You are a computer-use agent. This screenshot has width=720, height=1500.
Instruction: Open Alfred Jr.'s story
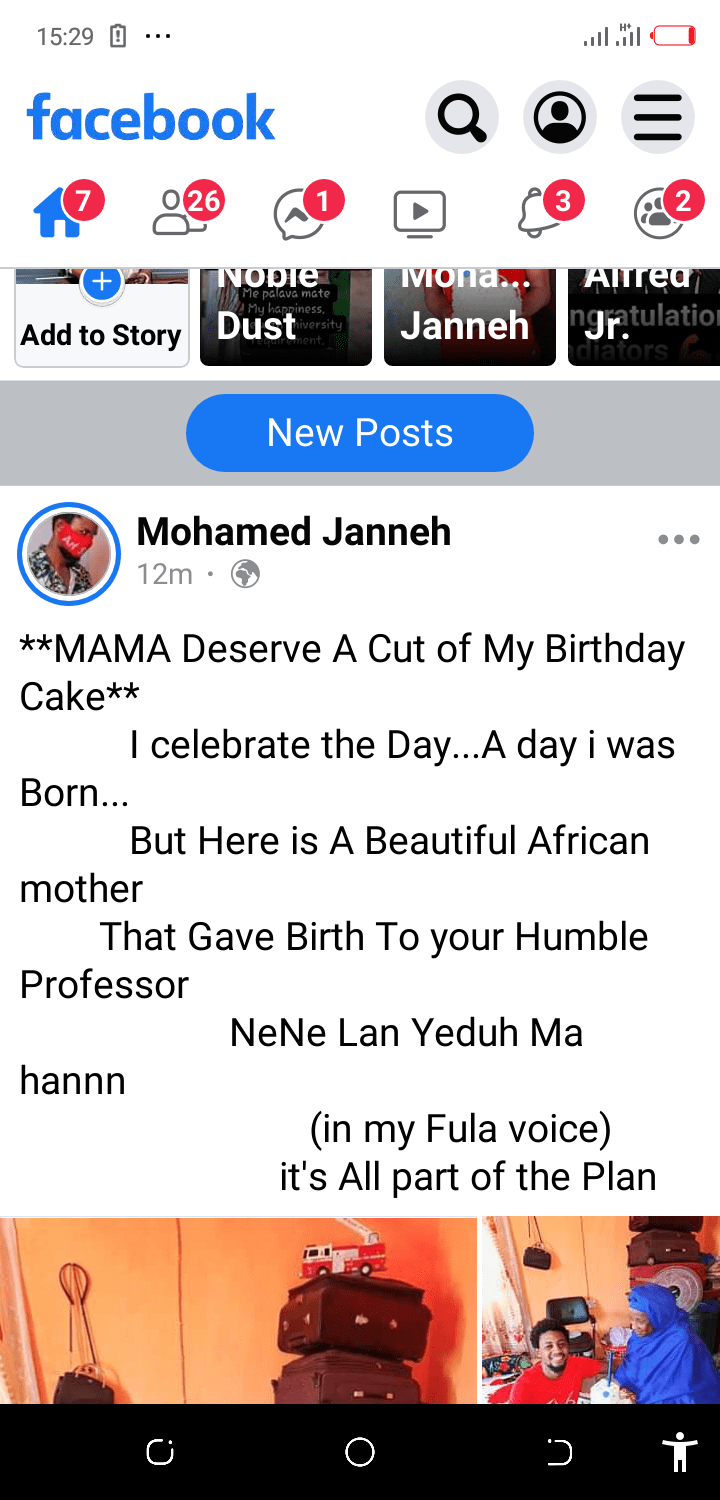point(643,318)
